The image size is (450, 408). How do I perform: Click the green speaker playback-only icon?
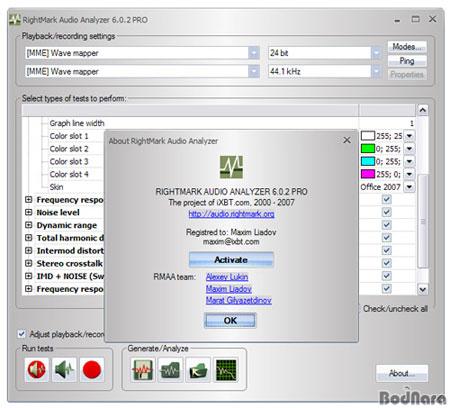[64, 369]
